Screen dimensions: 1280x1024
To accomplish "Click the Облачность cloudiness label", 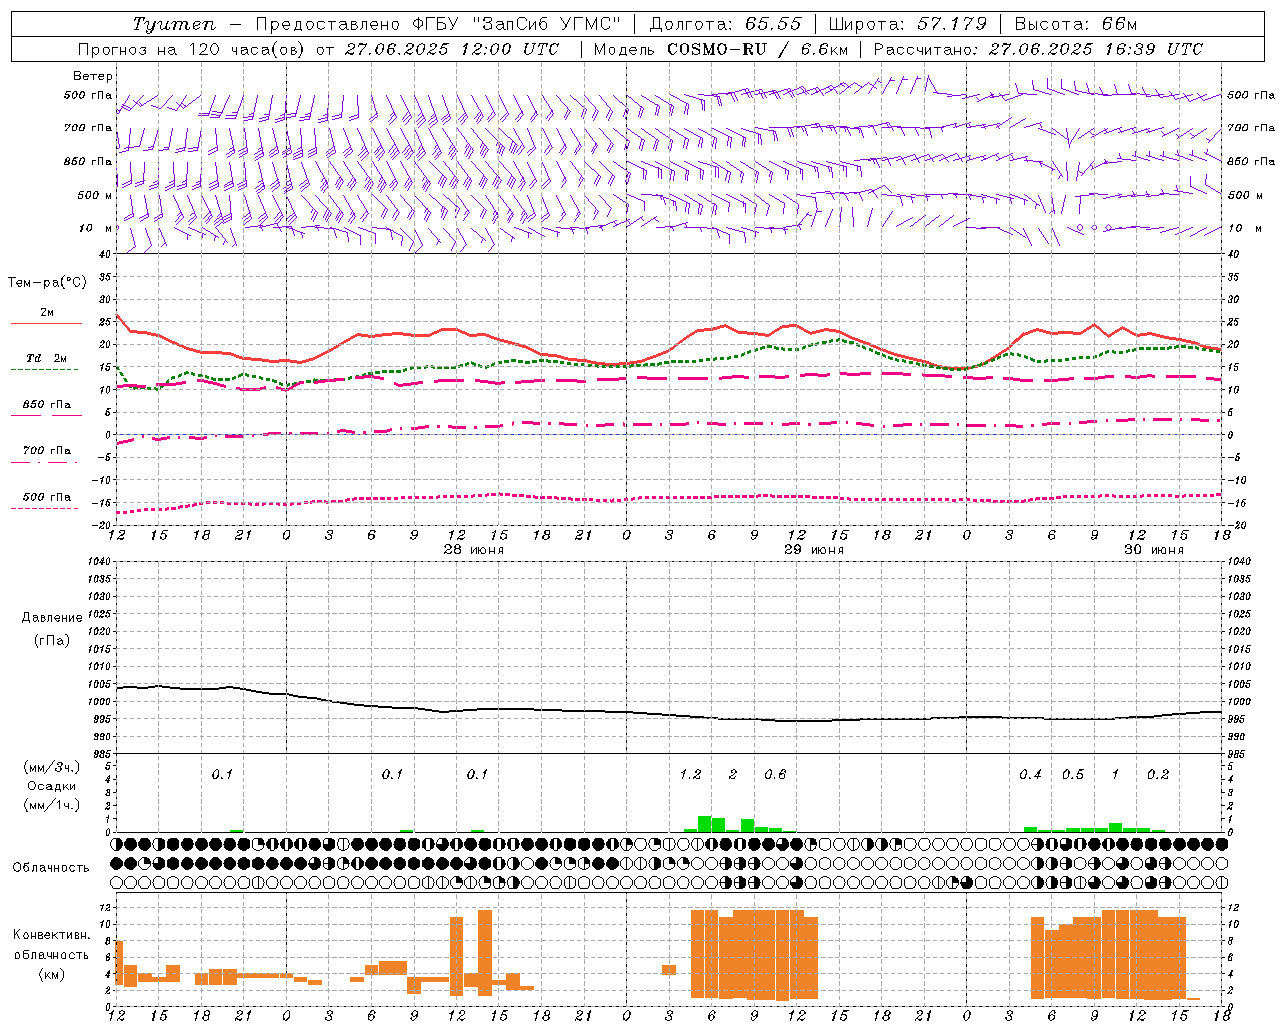I will [51, 868].
